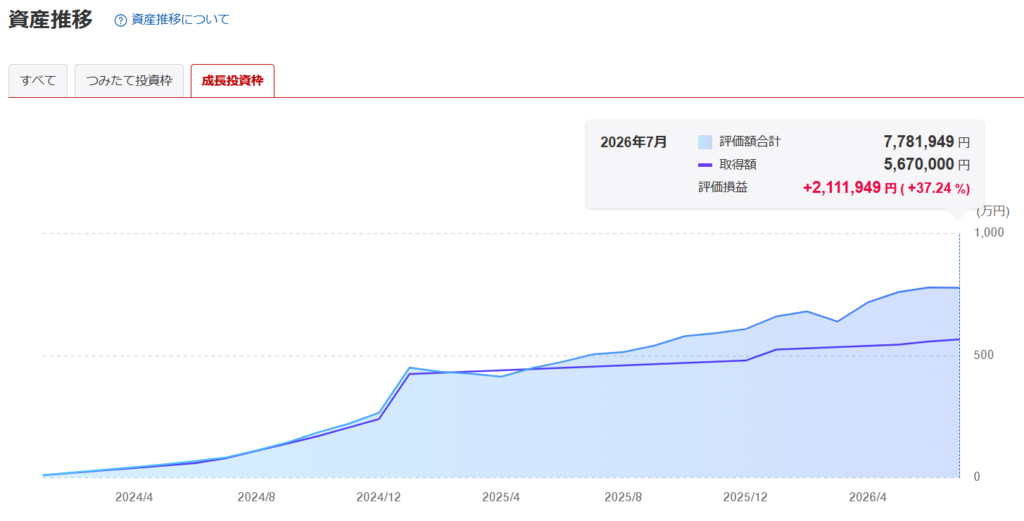1024x521 pixels.
Task: Click the 1,000 y-axis label
Action: [987, 233]
